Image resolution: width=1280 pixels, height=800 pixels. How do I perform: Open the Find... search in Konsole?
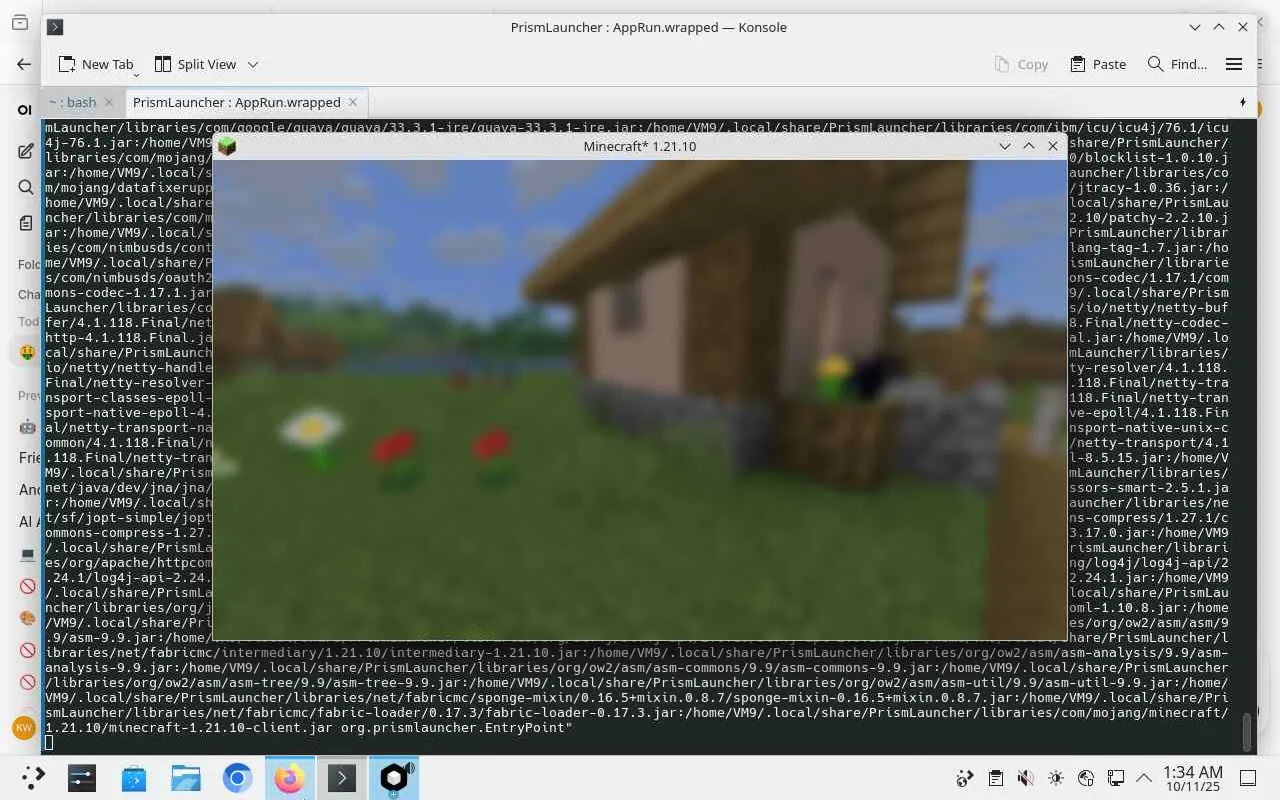click(x=1177, y=64)
